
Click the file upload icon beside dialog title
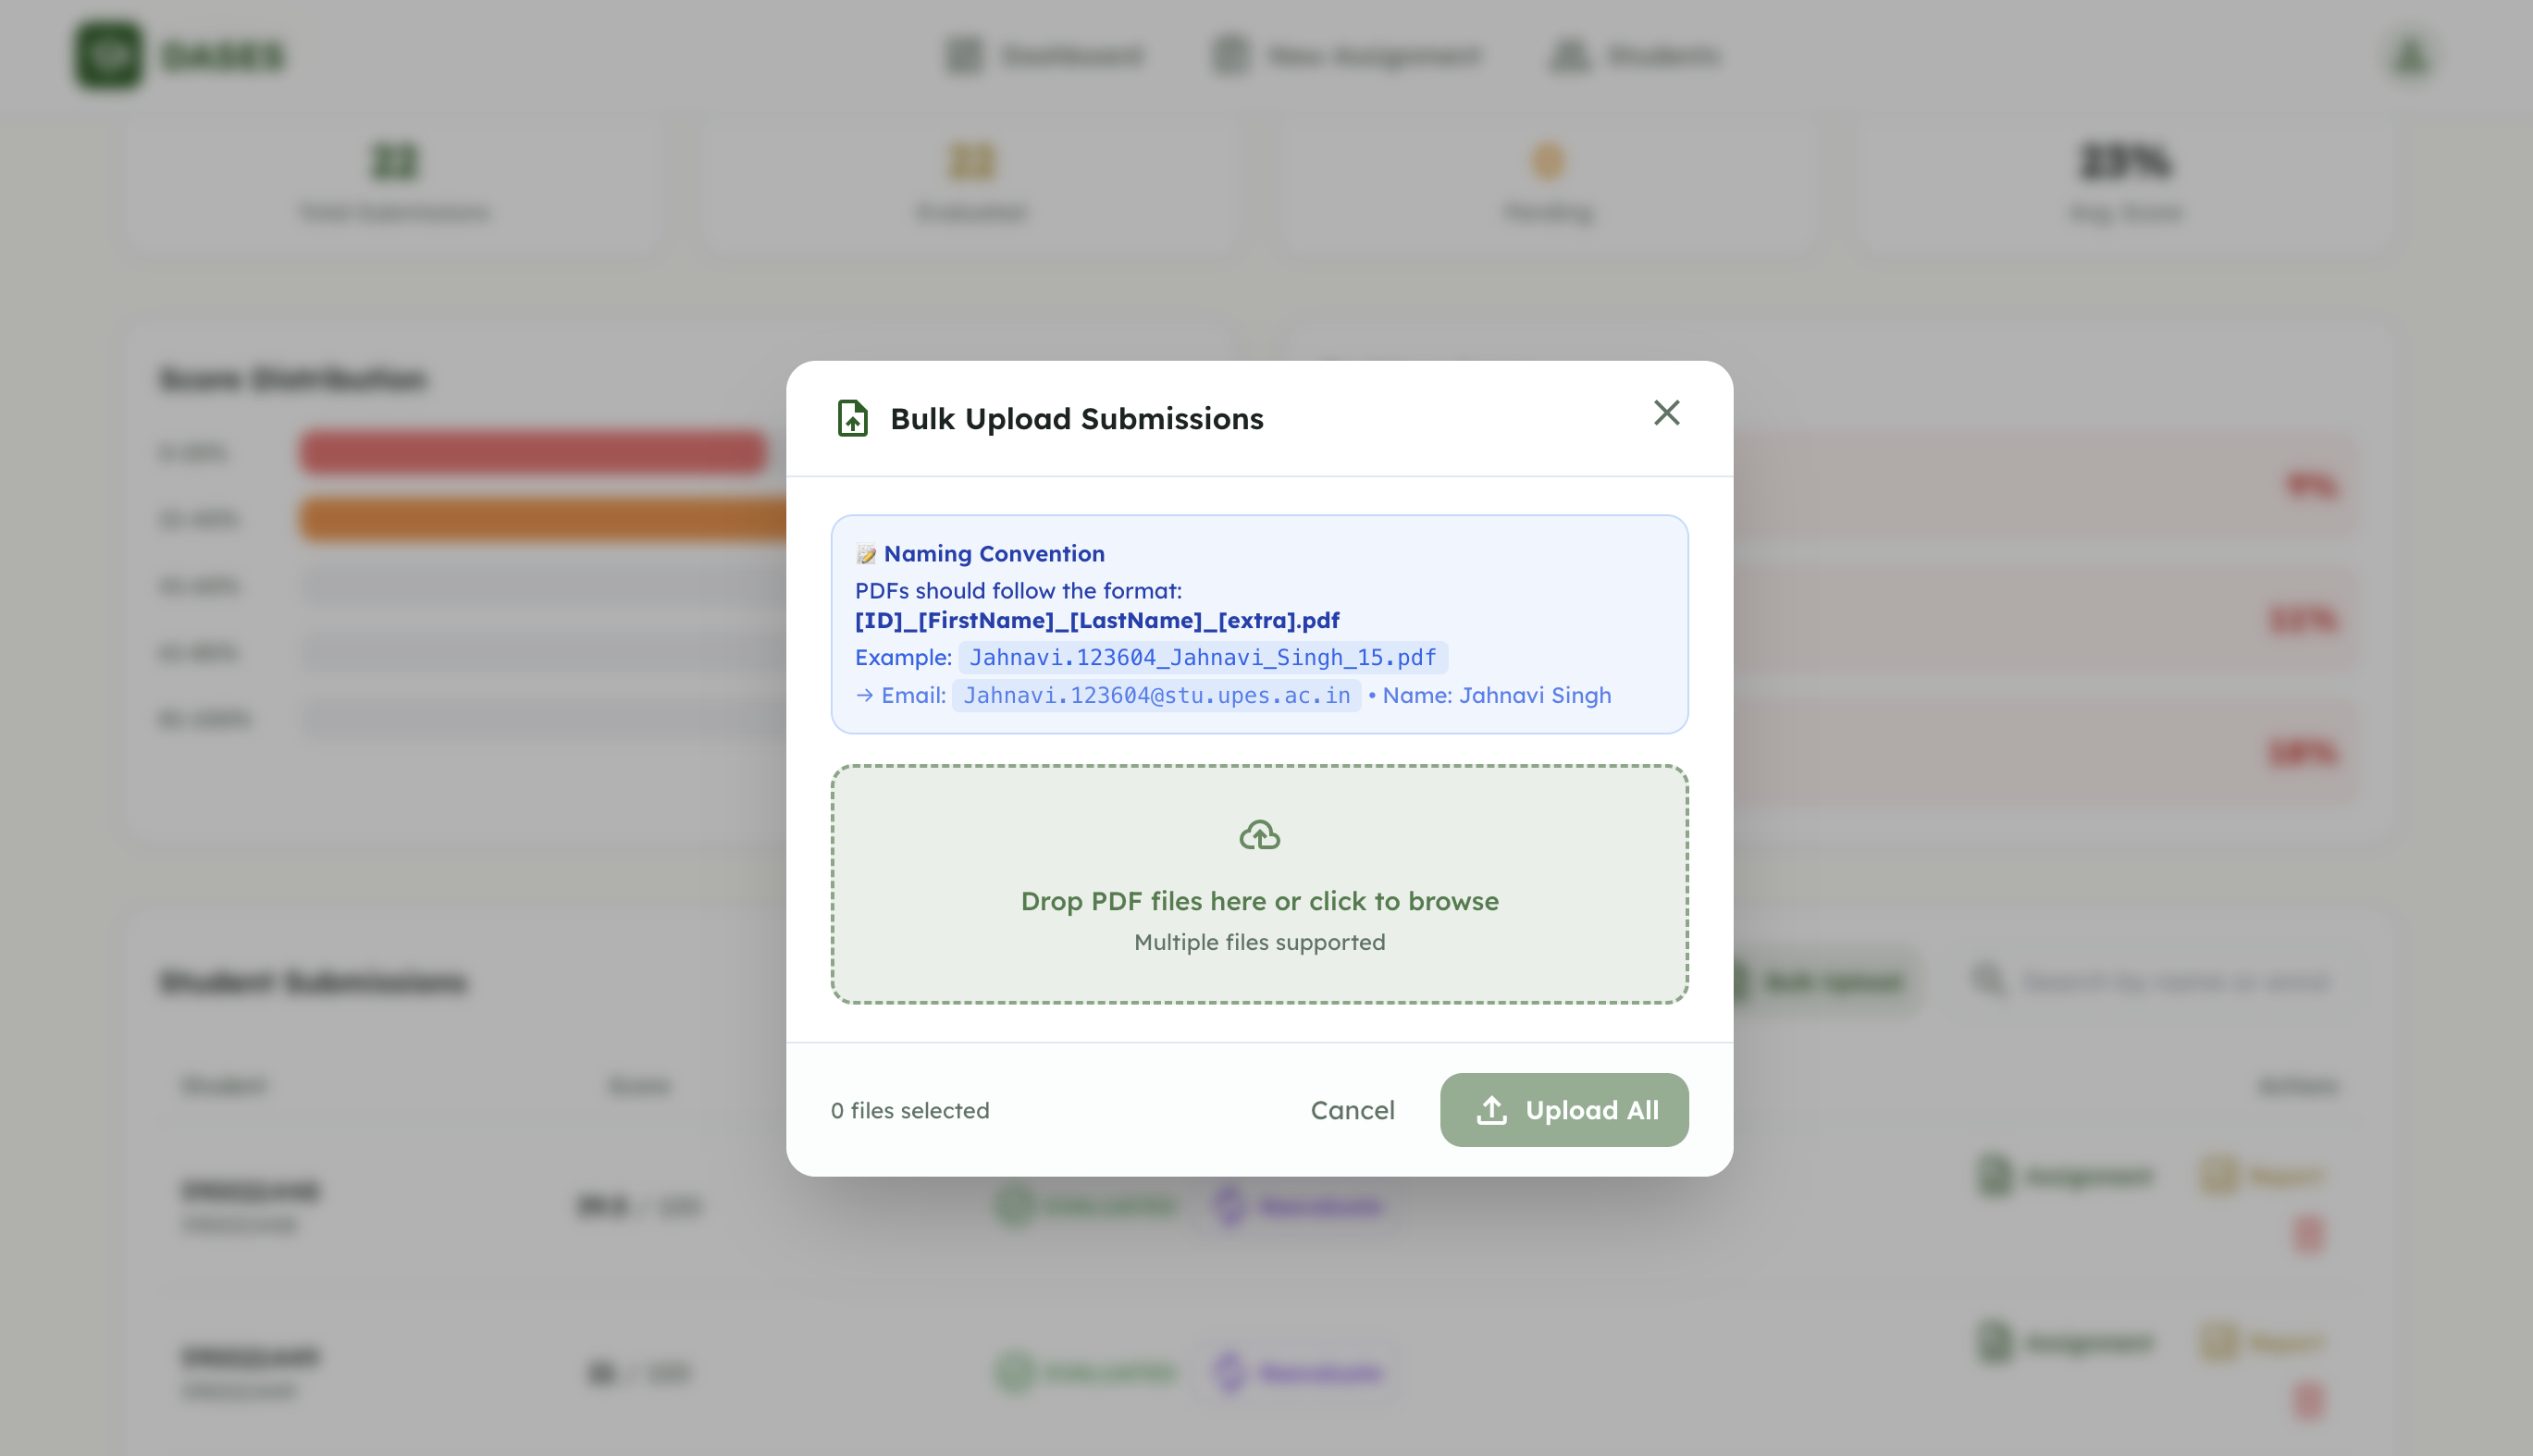(x=852, y=418)
